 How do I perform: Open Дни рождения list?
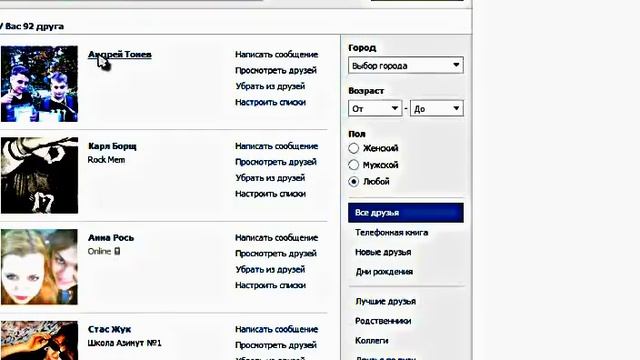[384, 271]
